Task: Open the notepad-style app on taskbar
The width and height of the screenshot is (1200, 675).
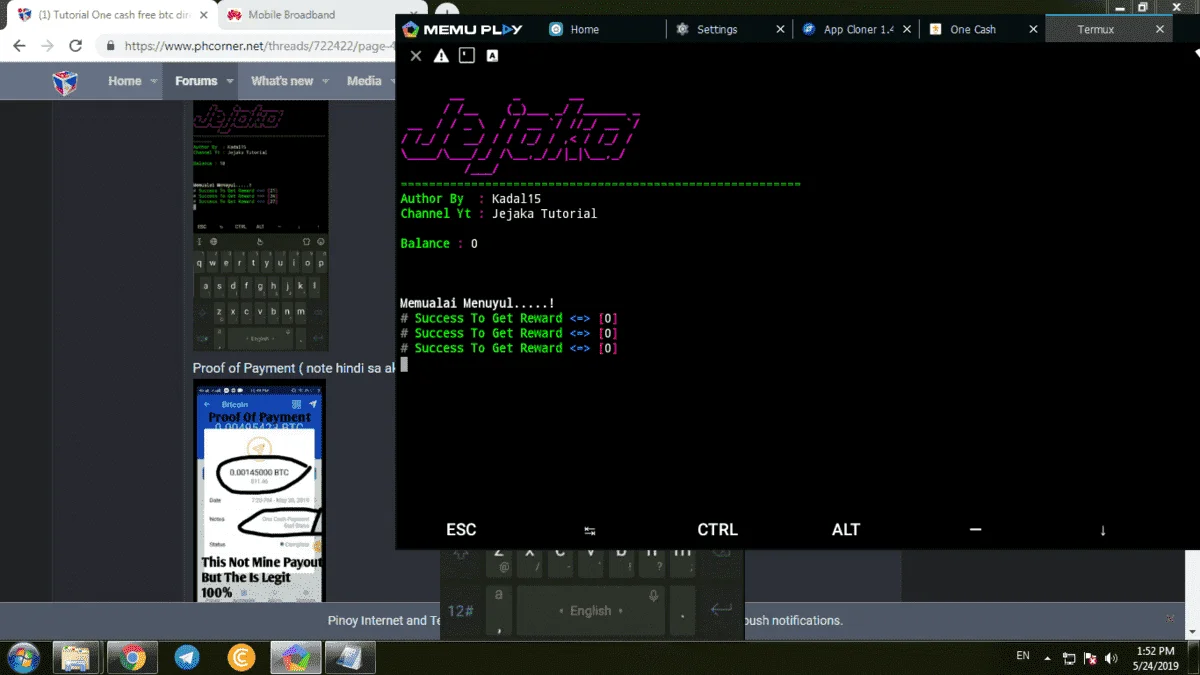Action: 350,658
